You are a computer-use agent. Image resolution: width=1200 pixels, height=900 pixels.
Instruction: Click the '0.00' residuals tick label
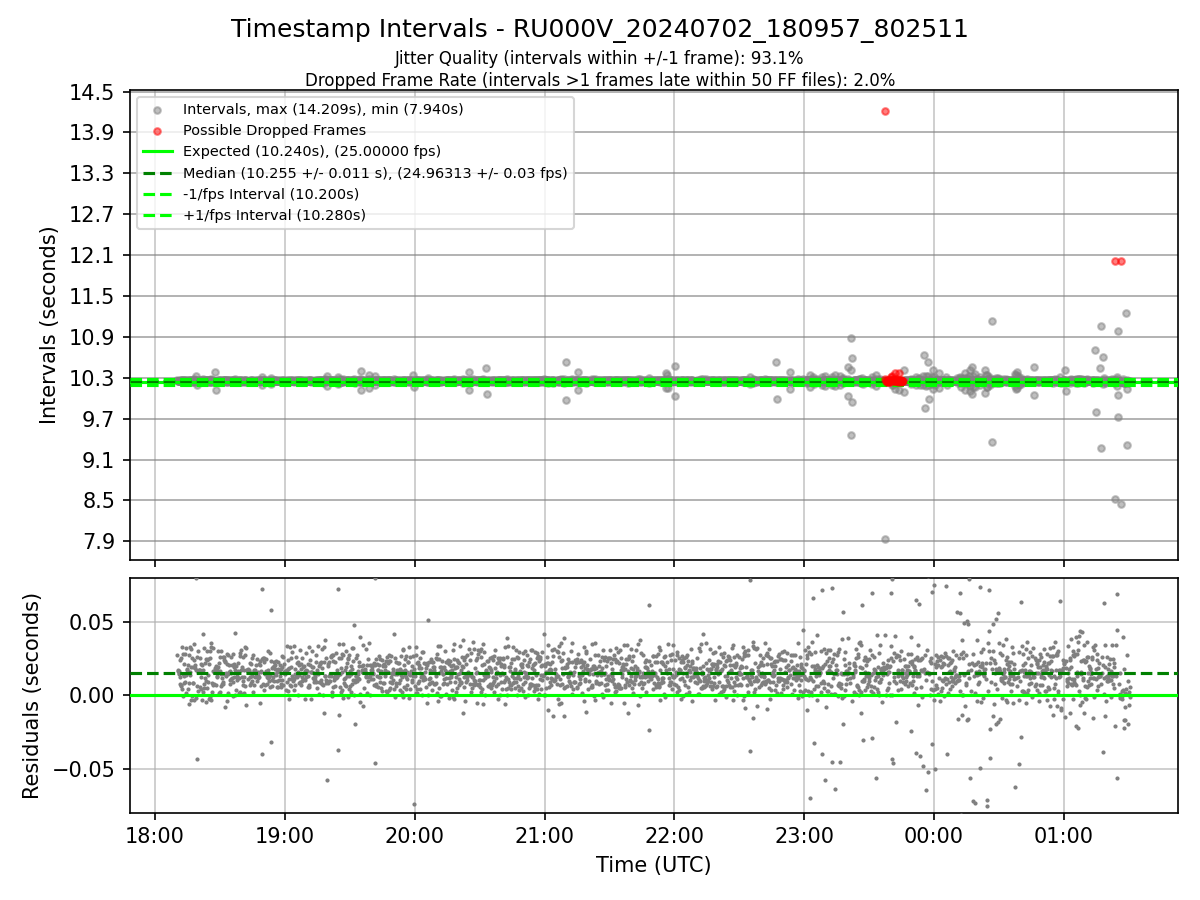pos(93,696)
